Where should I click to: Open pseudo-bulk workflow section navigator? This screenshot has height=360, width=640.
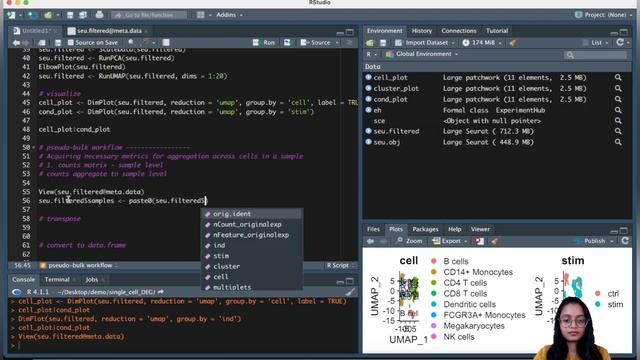[x=78, y=265]
